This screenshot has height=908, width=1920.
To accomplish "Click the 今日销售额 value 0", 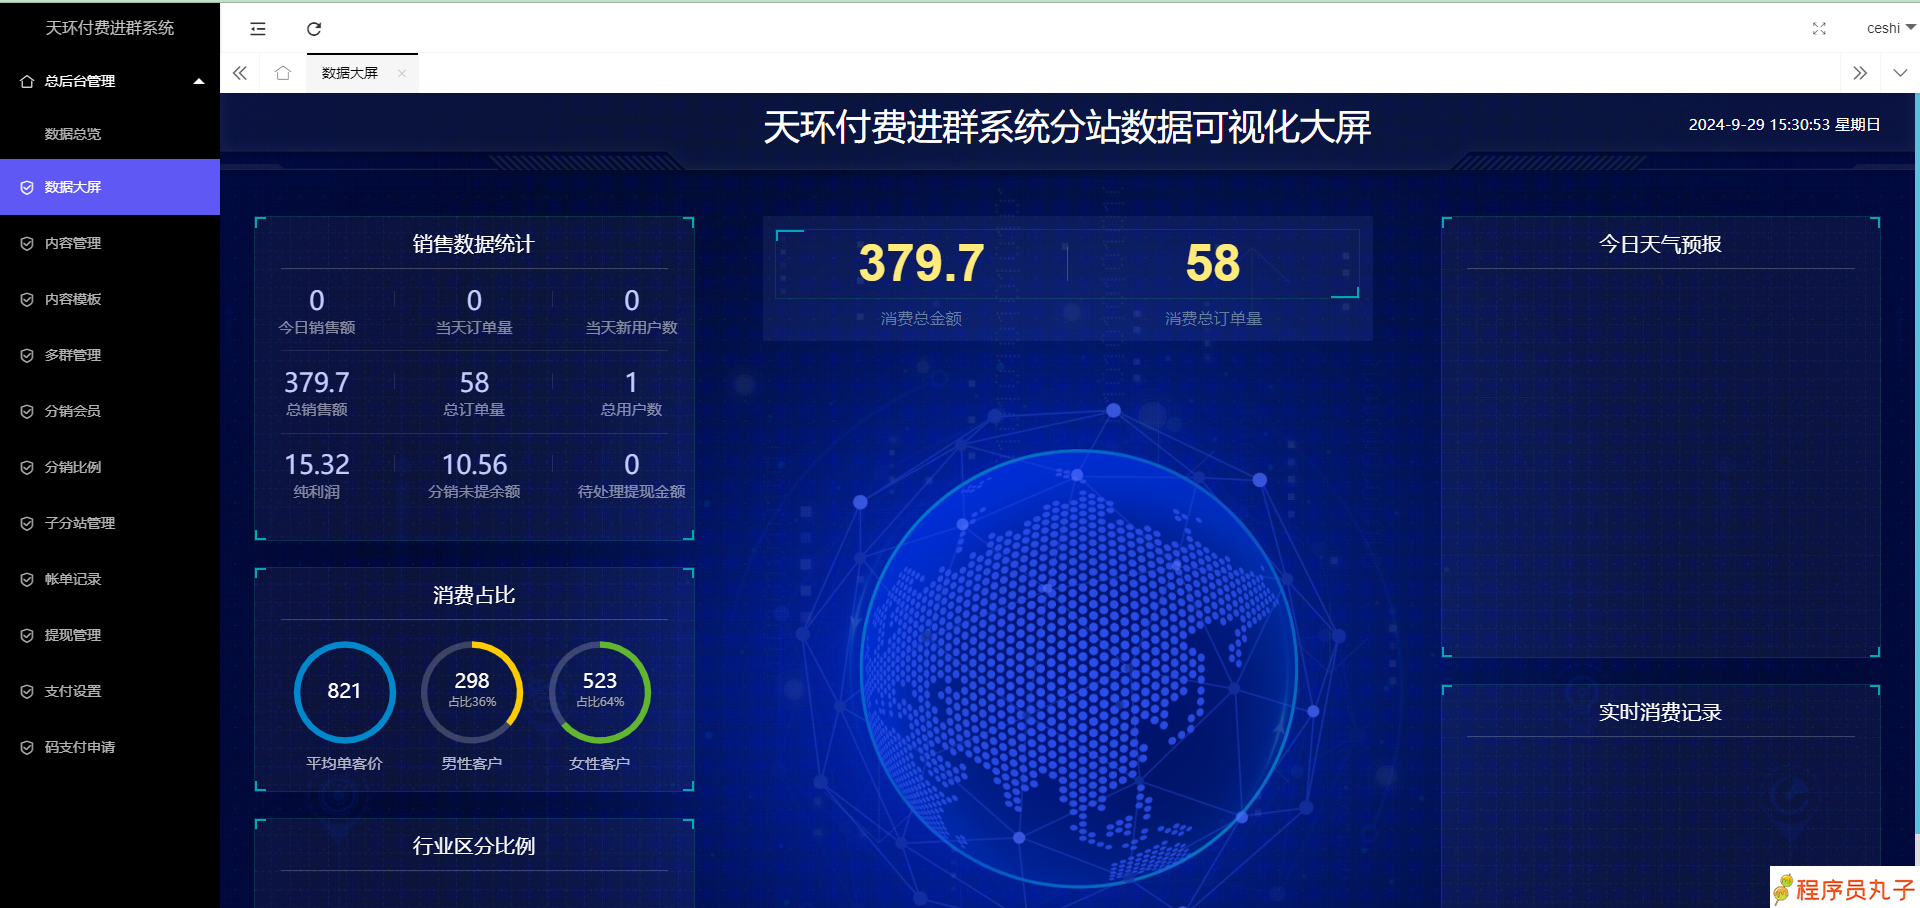I will click(x=317, y=300).
